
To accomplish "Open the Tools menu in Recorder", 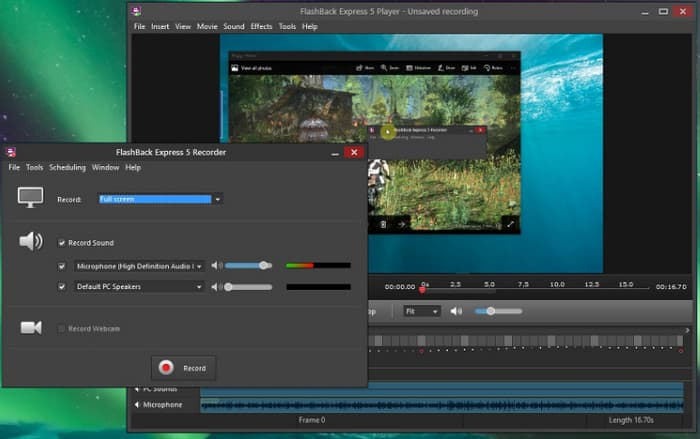I will click(x=34, y=168).
